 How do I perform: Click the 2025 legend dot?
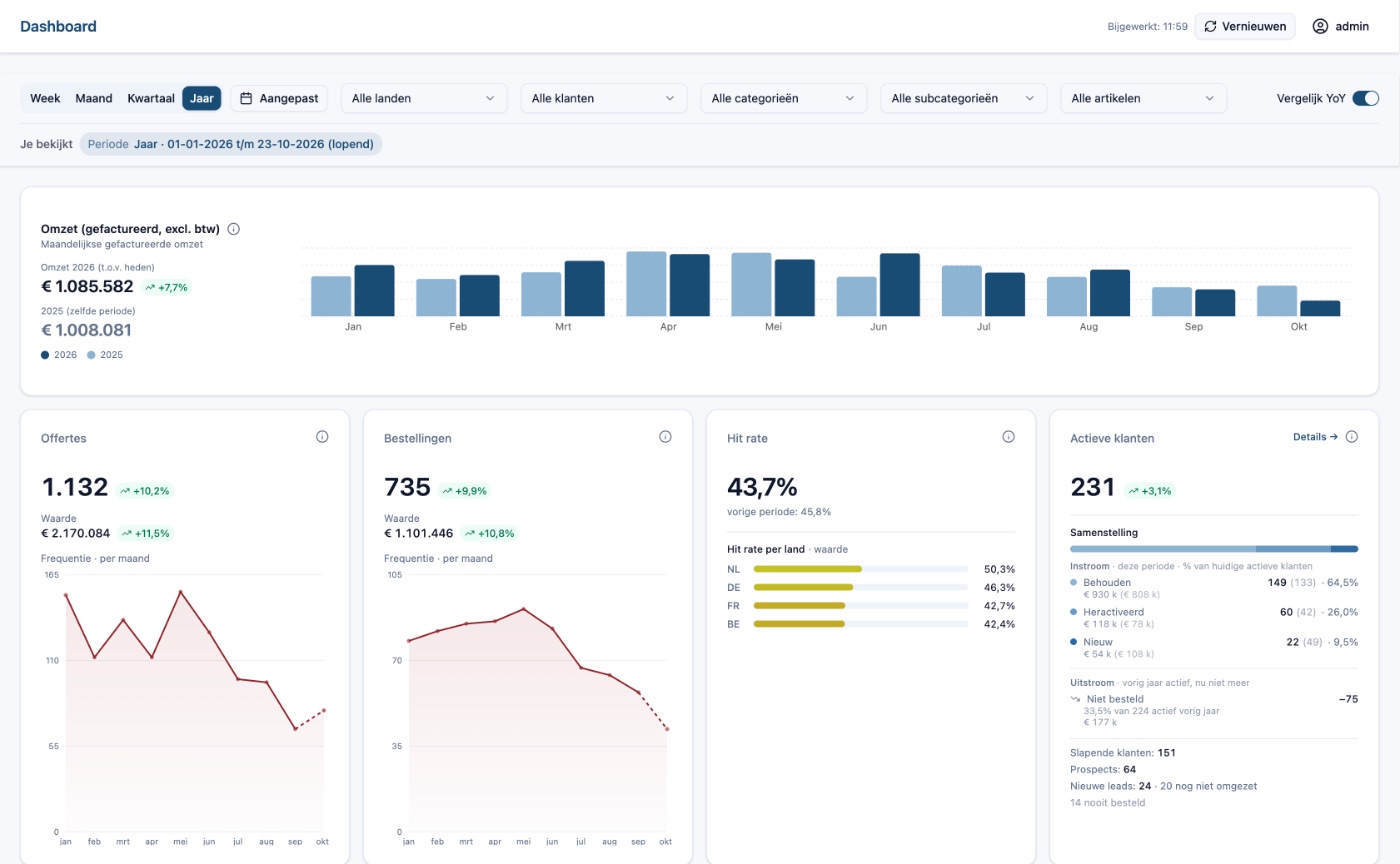coord(91,355)
